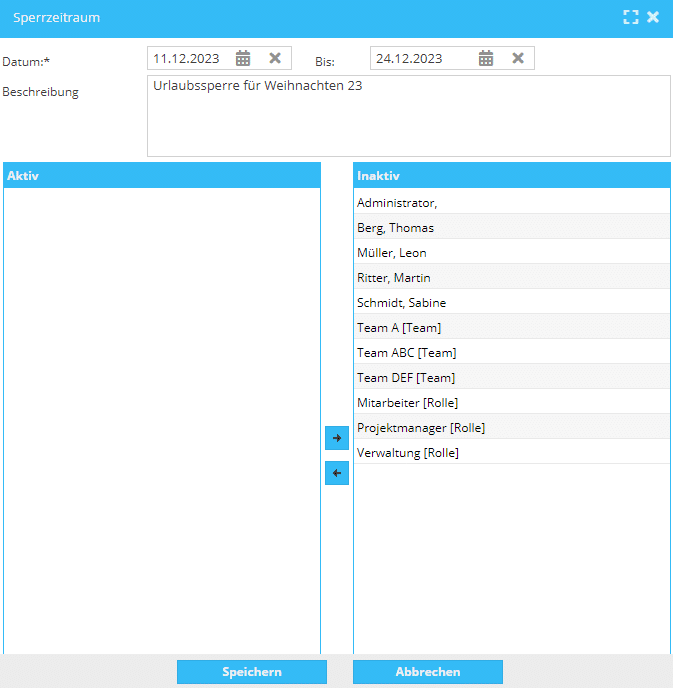Clear the Bis end date
Screen dimensions: 673x688
518,58
